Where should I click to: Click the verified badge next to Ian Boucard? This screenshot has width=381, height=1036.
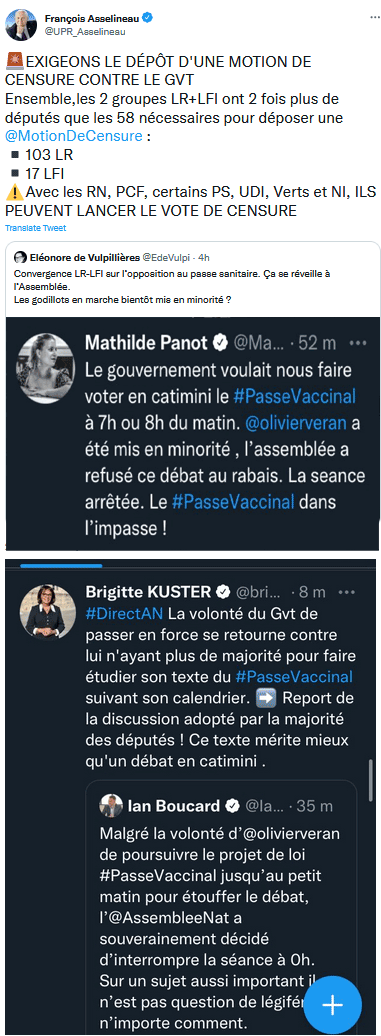click(232, 806)
